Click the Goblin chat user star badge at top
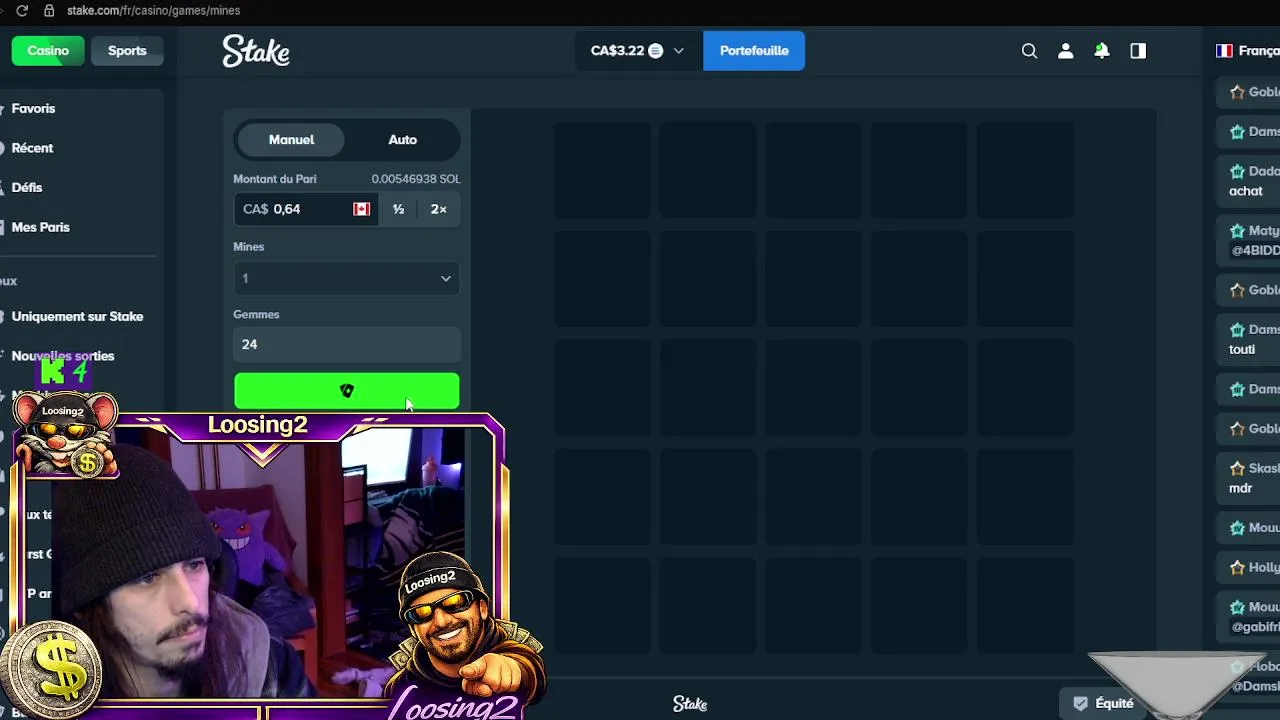1280x720 pixels. 1237,92
